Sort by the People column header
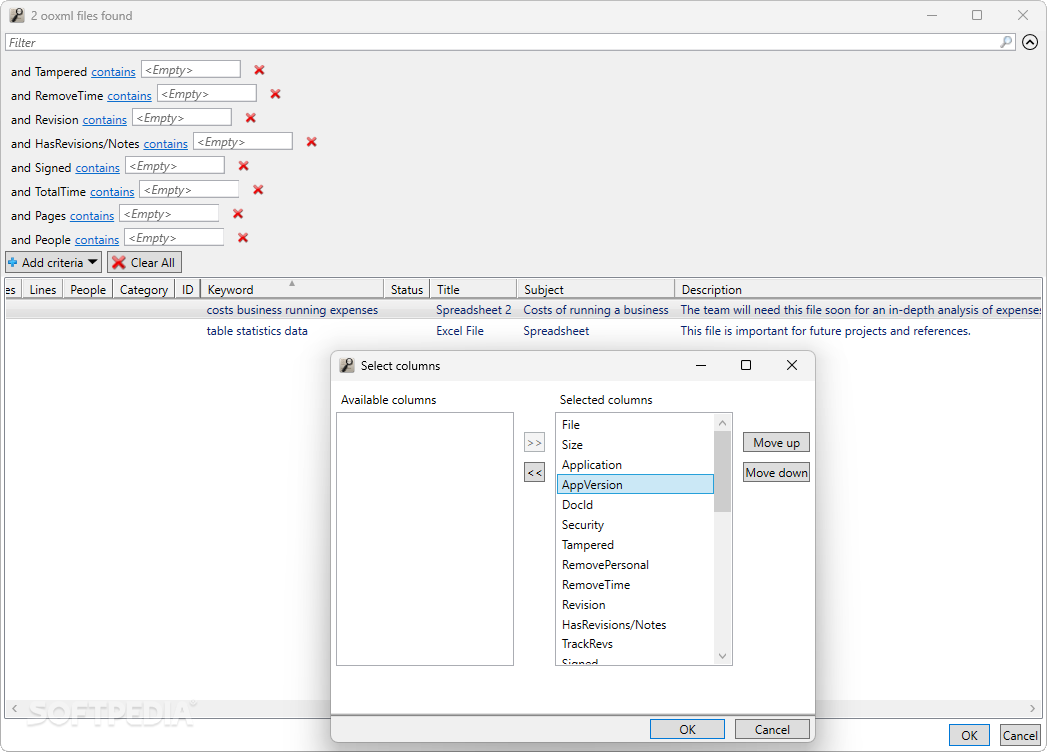 88,289
